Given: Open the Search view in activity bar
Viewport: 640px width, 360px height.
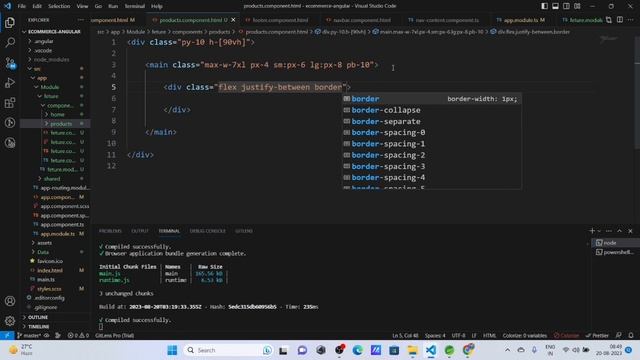Looking at the screenshot, I should pyautogui.click(x=10, y=42).
